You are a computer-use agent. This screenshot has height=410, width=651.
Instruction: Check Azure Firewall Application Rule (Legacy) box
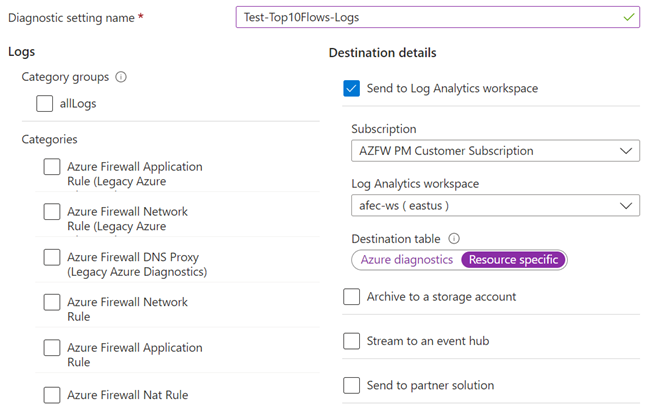pos(52,167)
